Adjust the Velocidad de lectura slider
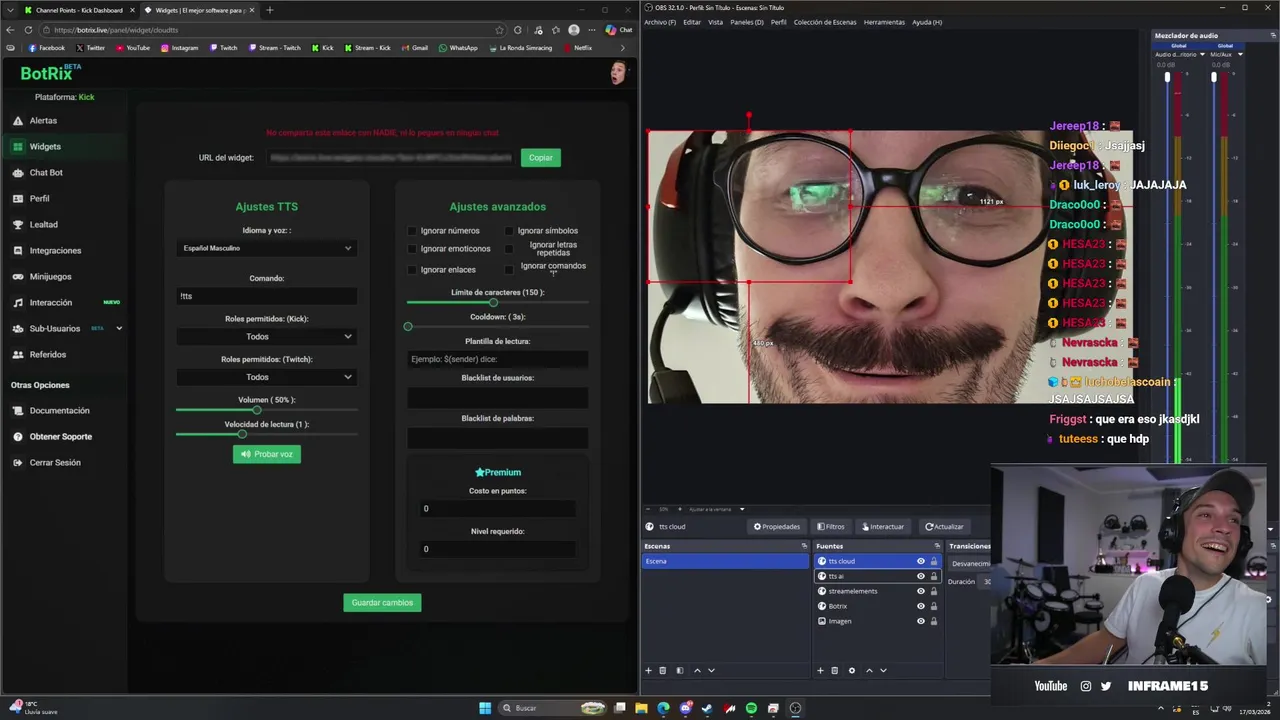1280x720 pixels. click(x=241, y=434)
